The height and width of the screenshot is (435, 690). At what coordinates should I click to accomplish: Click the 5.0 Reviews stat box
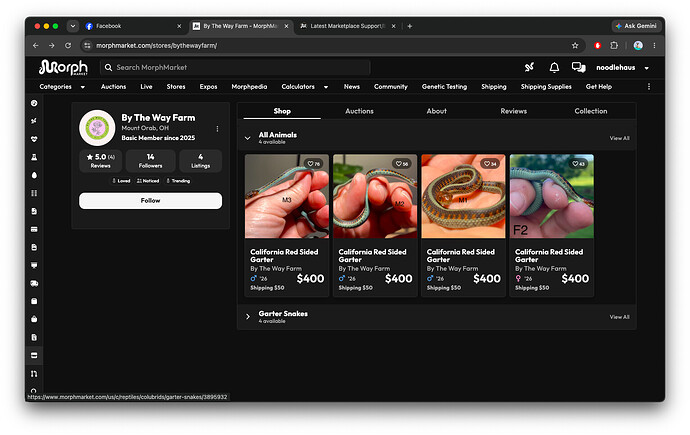coord(101,161)
